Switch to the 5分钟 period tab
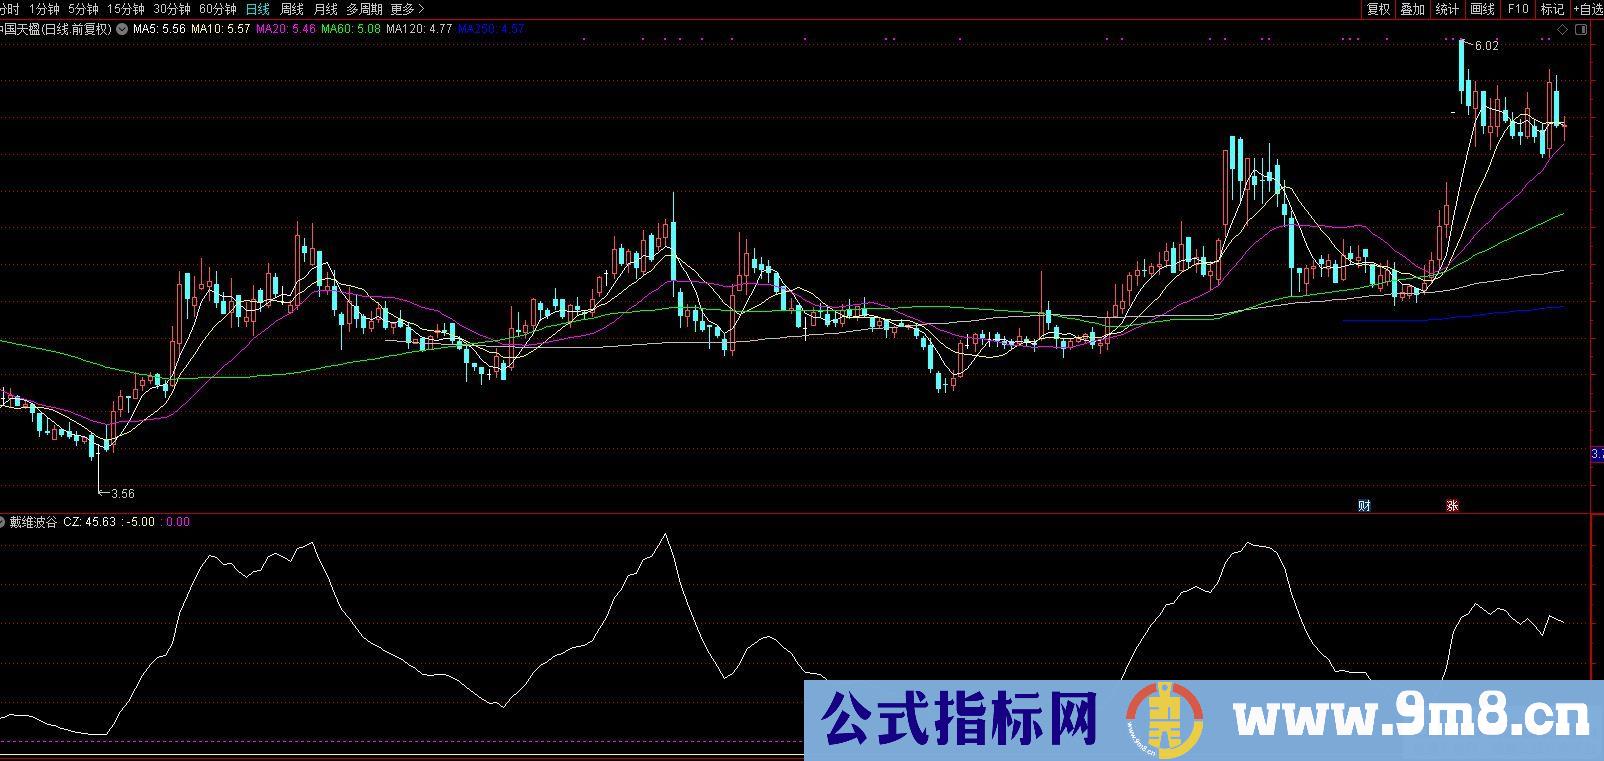 coord(83,9)
